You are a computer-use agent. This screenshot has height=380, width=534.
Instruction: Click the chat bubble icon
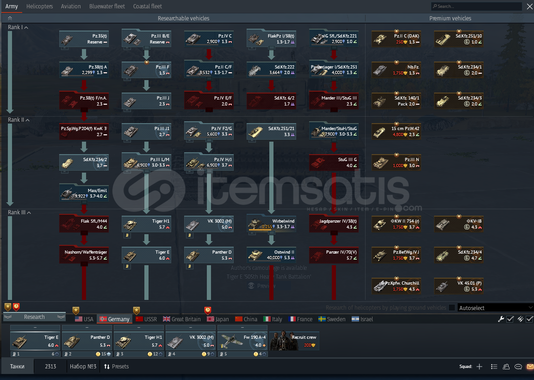tap(518, 366)
